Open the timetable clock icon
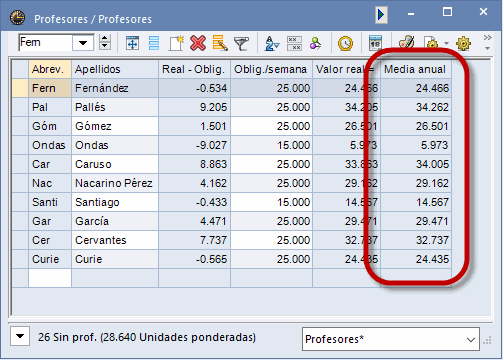 (345, 44)
